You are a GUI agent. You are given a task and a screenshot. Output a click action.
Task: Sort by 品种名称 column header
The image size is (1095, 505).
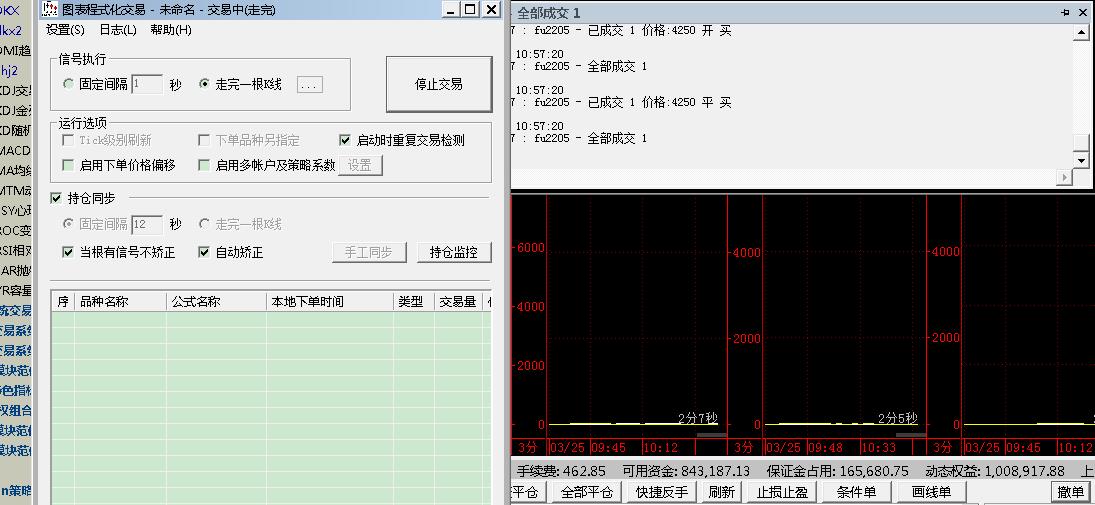[x=120, y=302]
